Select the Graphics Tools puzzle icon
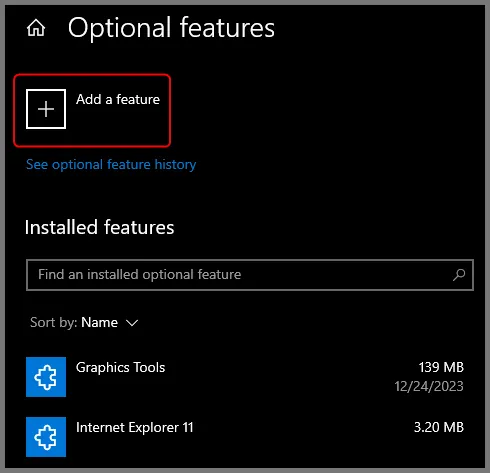Viewport: 490px width, 473px height. pyautogui.click(x=46, y=377)
